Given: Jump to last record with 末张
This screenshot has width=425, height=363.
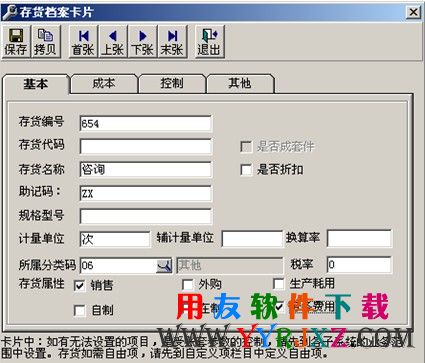Looking at the screenshot, I should click(172, 42).
